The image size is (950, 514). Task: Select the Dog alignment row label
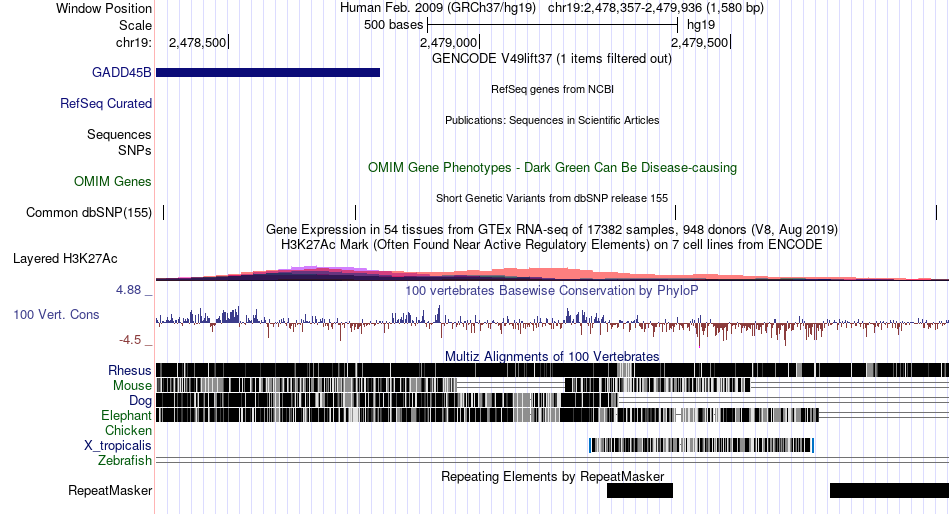[x=140, y=401]
